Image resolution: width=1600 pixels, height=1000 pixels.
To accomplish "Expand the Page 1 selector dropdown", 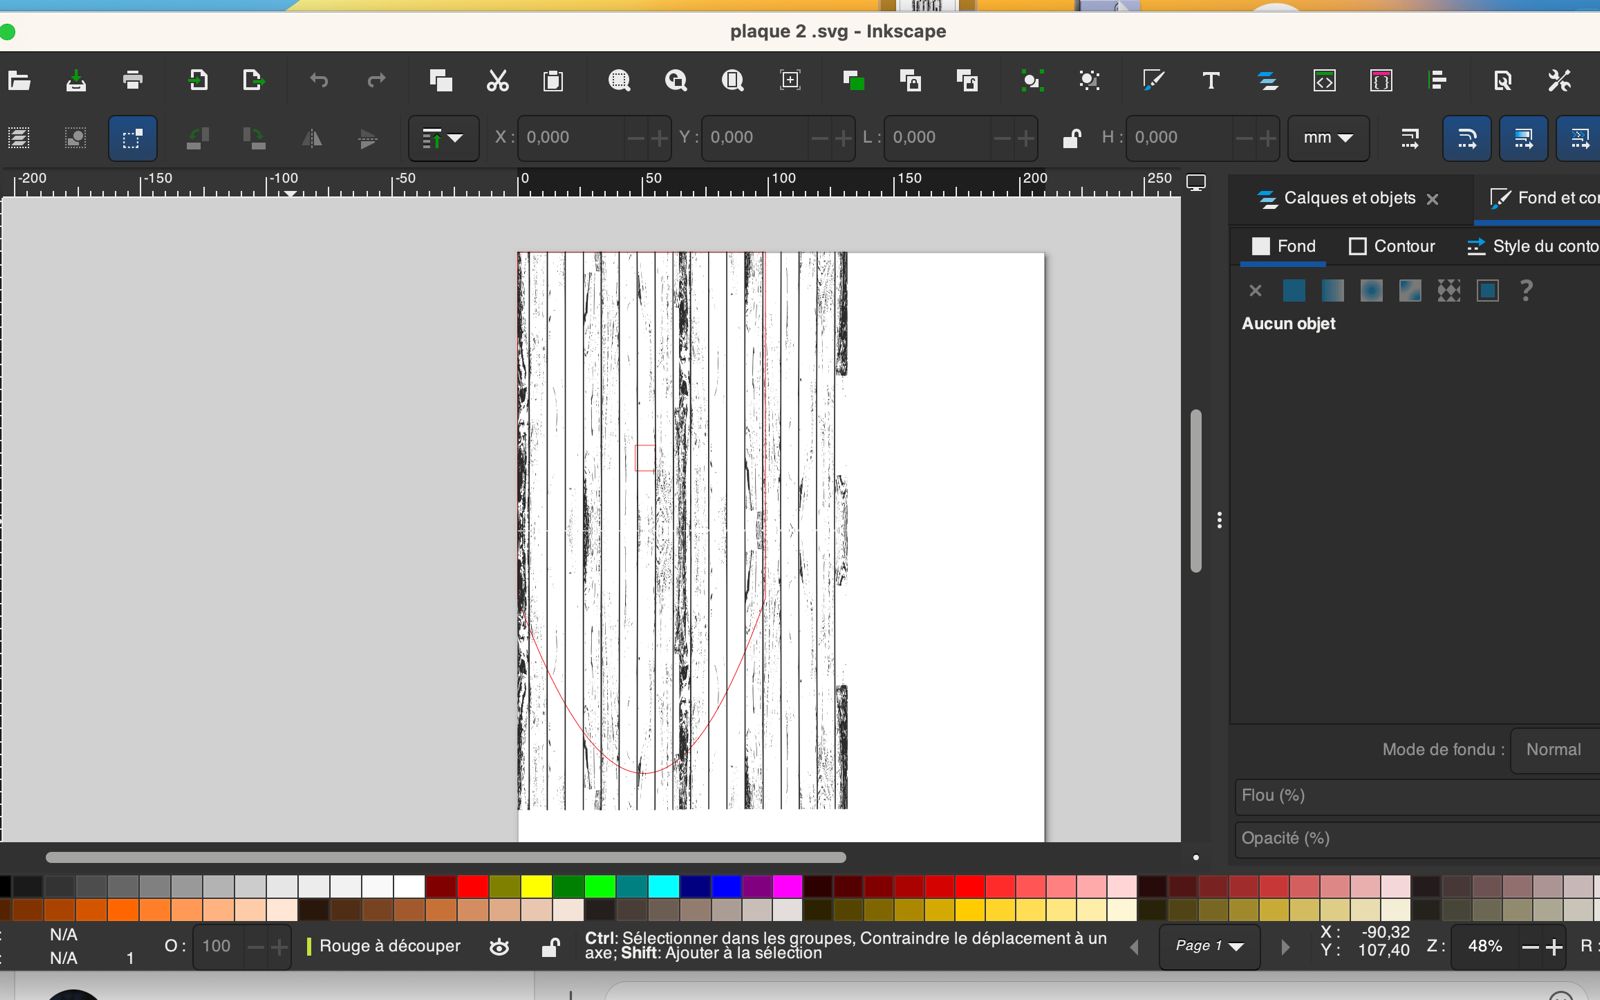I will coord(1210,946).
